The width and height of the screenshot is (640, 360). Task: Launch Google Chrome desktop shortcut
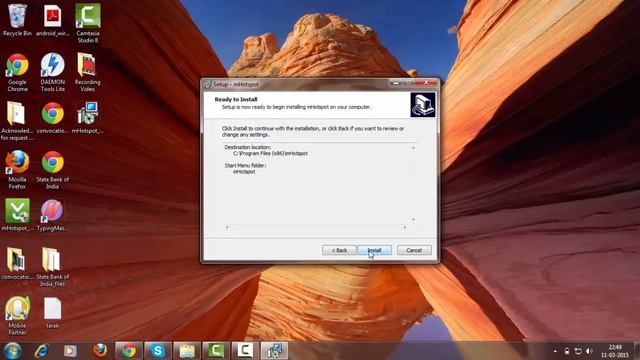[17, 72]
